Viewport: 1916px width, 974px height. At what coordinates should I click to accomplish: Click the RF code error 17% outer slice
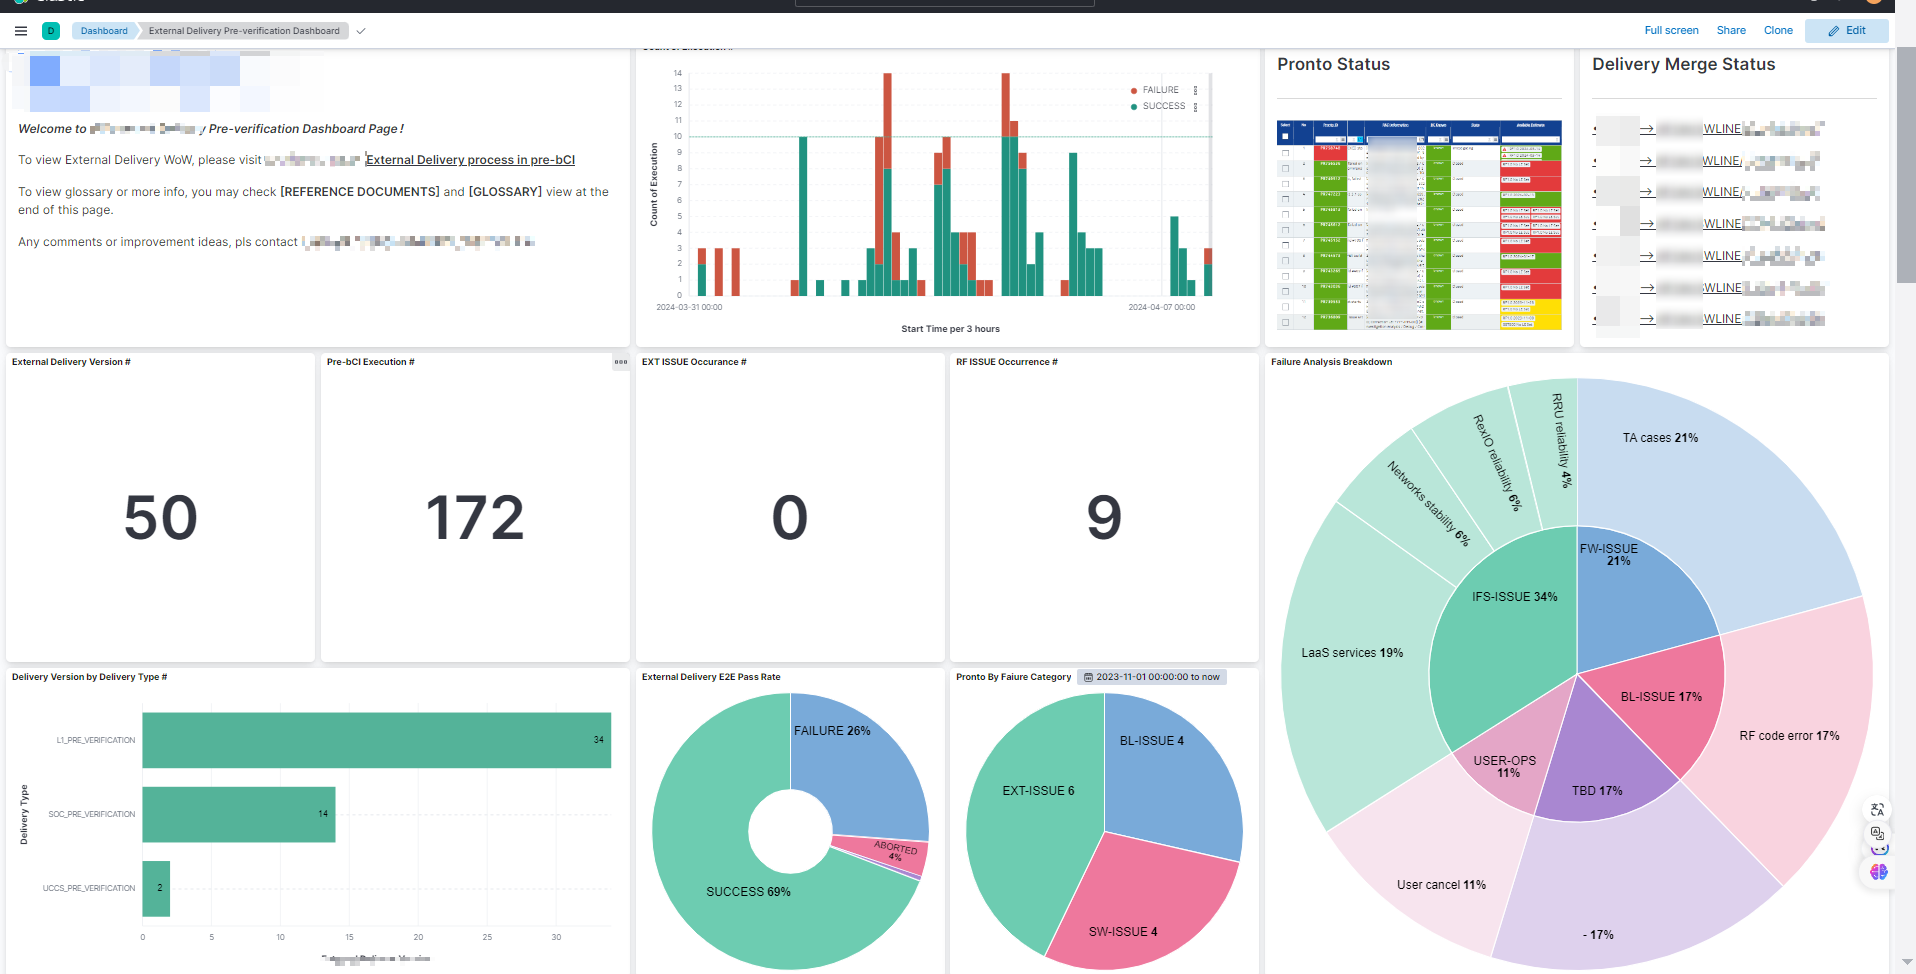pos(1790,740)
